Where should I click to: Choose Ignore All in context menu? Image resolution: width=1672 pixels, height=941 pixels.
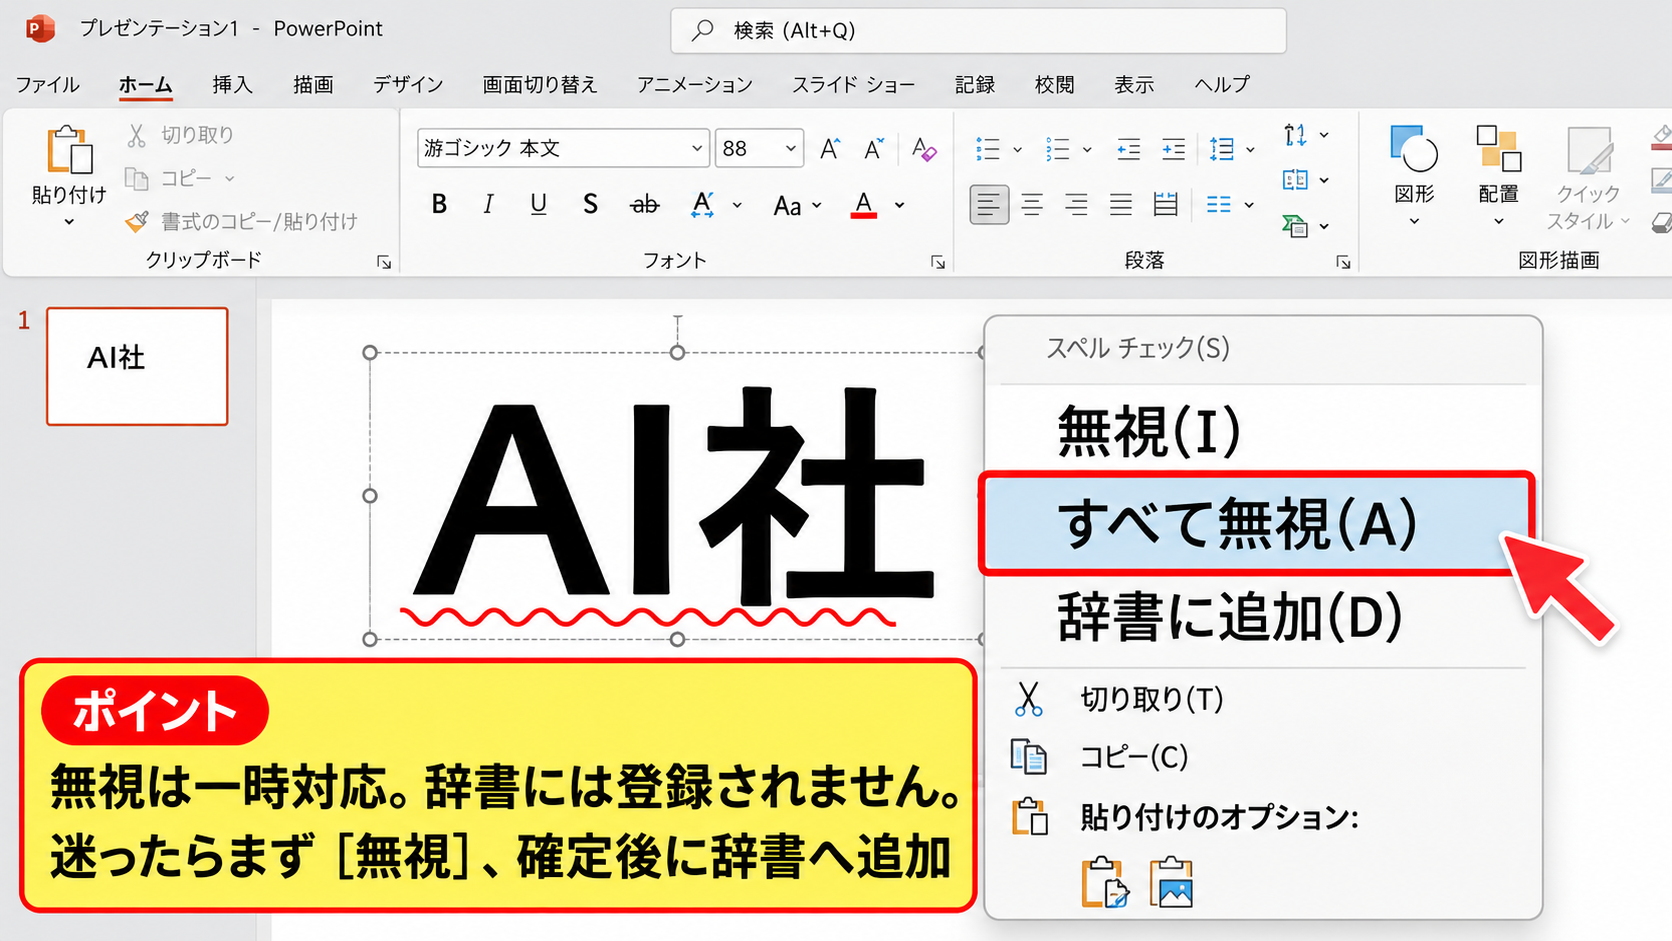pyautogui.click(x=1256, y=524)
